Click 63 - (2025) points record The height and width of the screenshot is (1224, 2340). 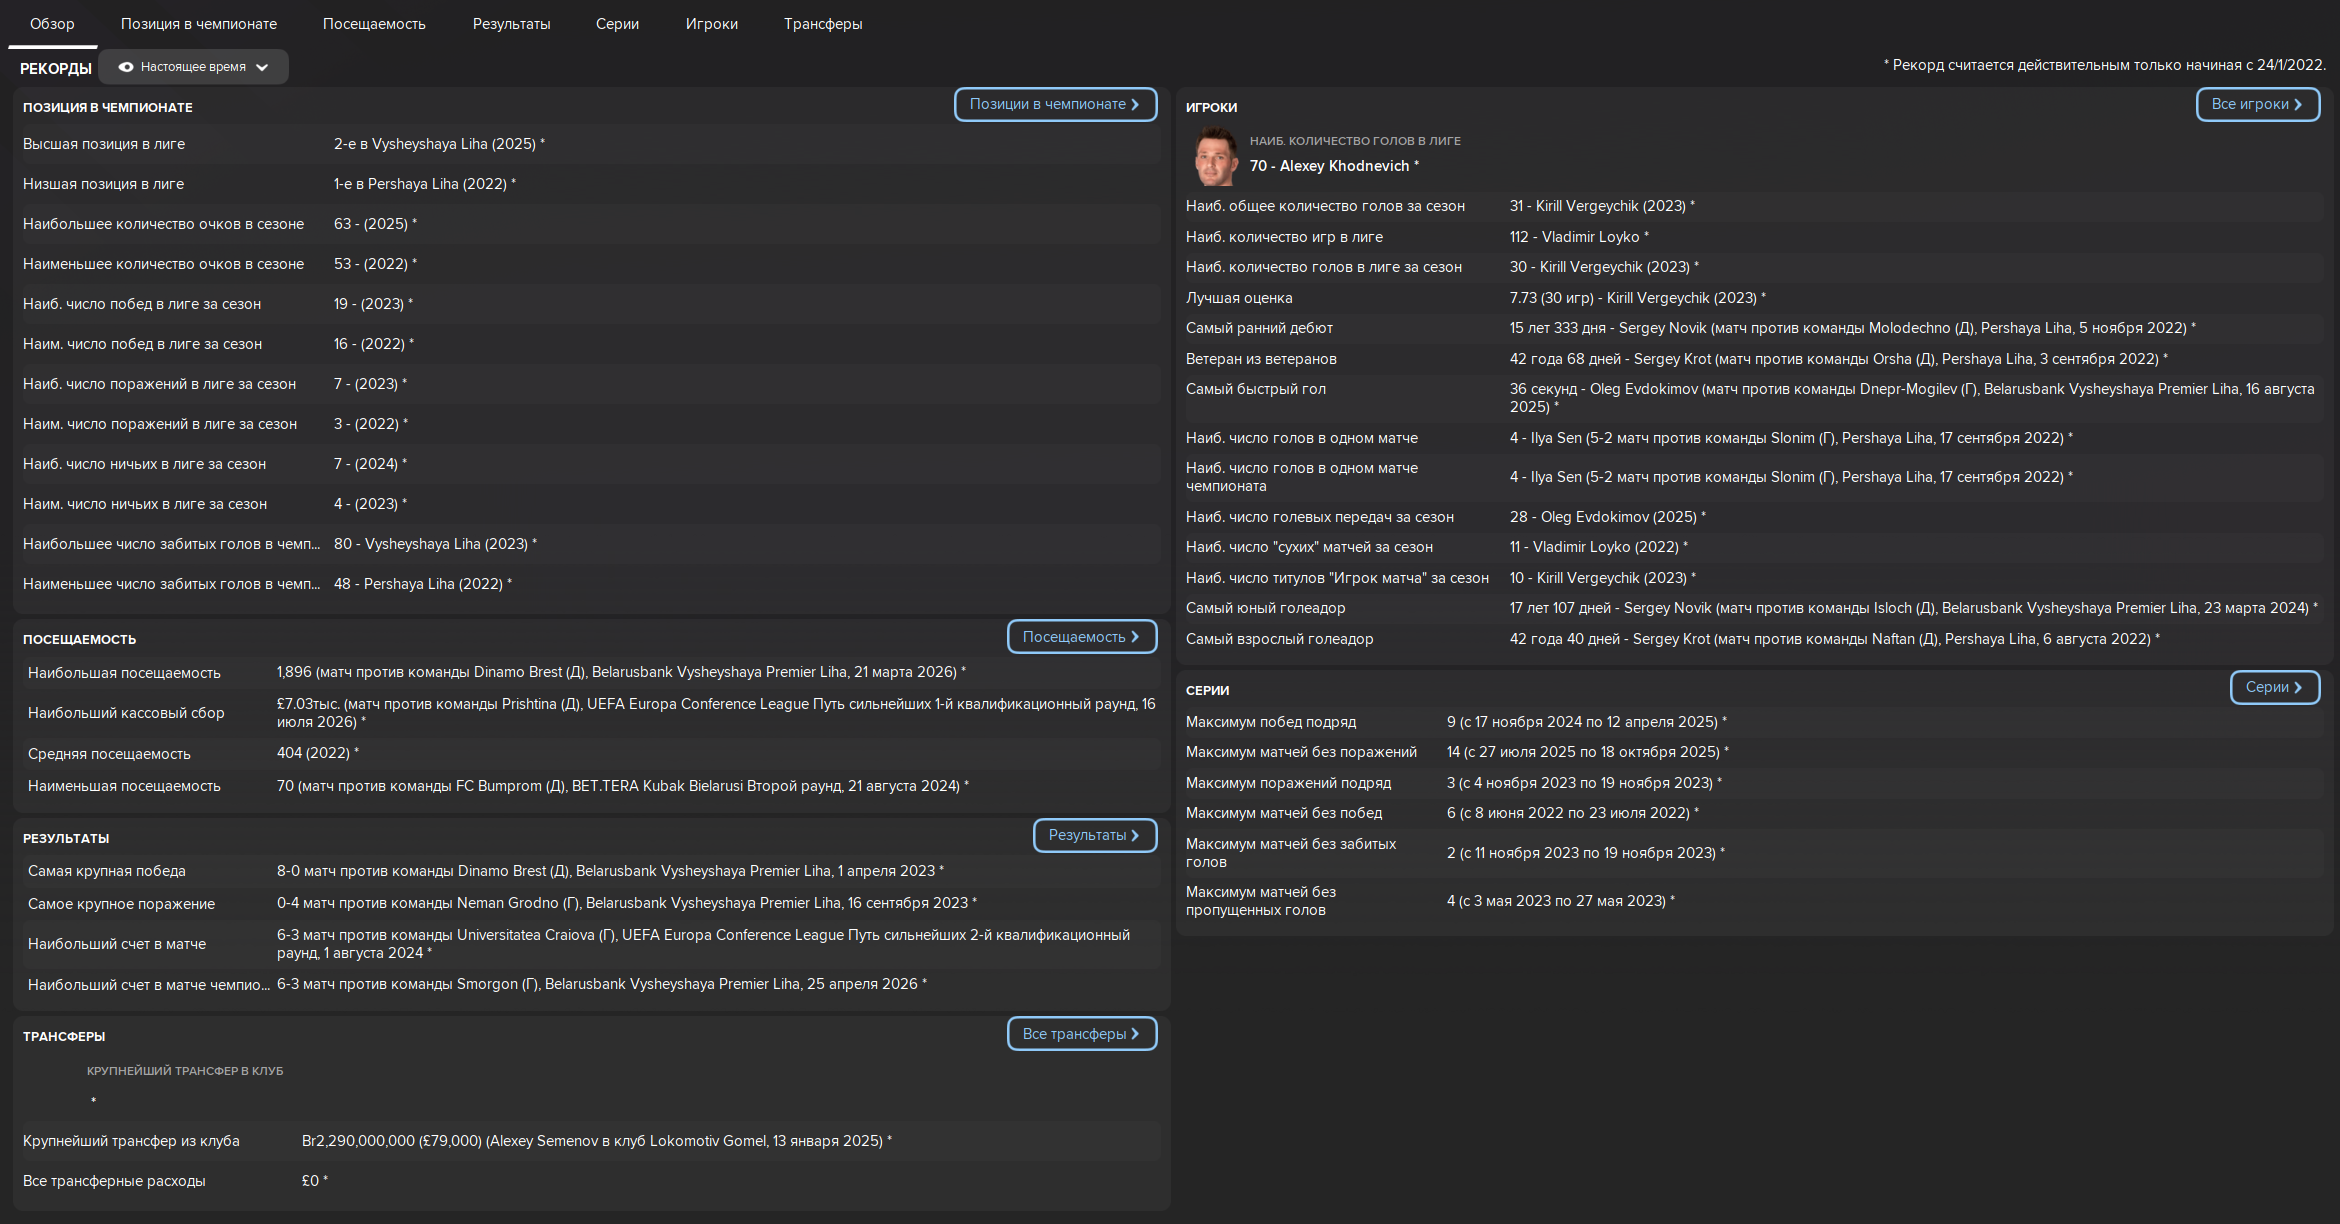375,224
